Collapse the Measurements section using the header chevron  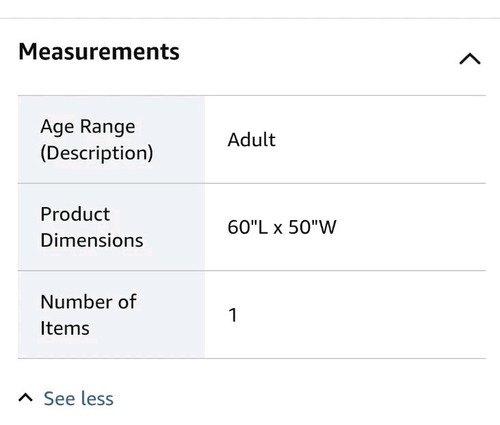pyautogui.click(x=470, y=59)
